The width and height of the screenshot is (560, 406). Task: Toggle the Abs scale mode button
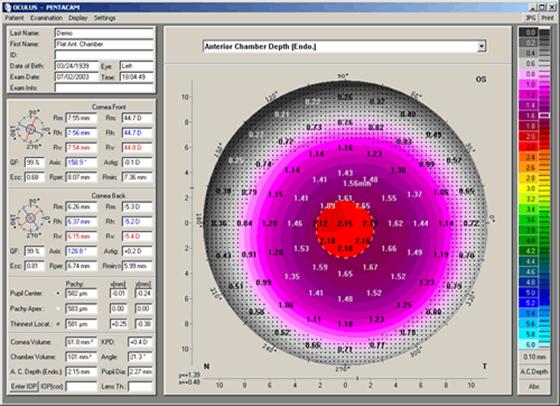pos(534,386)
